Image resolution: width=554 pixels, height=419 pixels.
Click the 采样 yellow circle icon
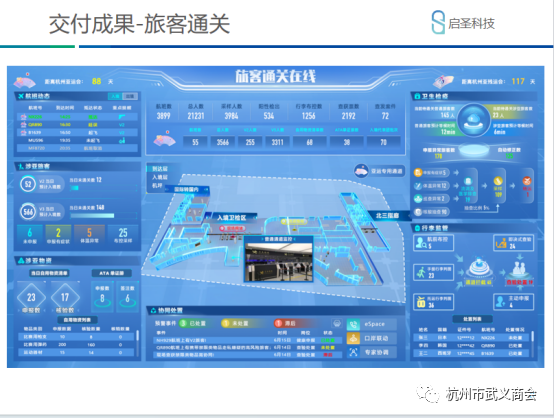(498, 181)
